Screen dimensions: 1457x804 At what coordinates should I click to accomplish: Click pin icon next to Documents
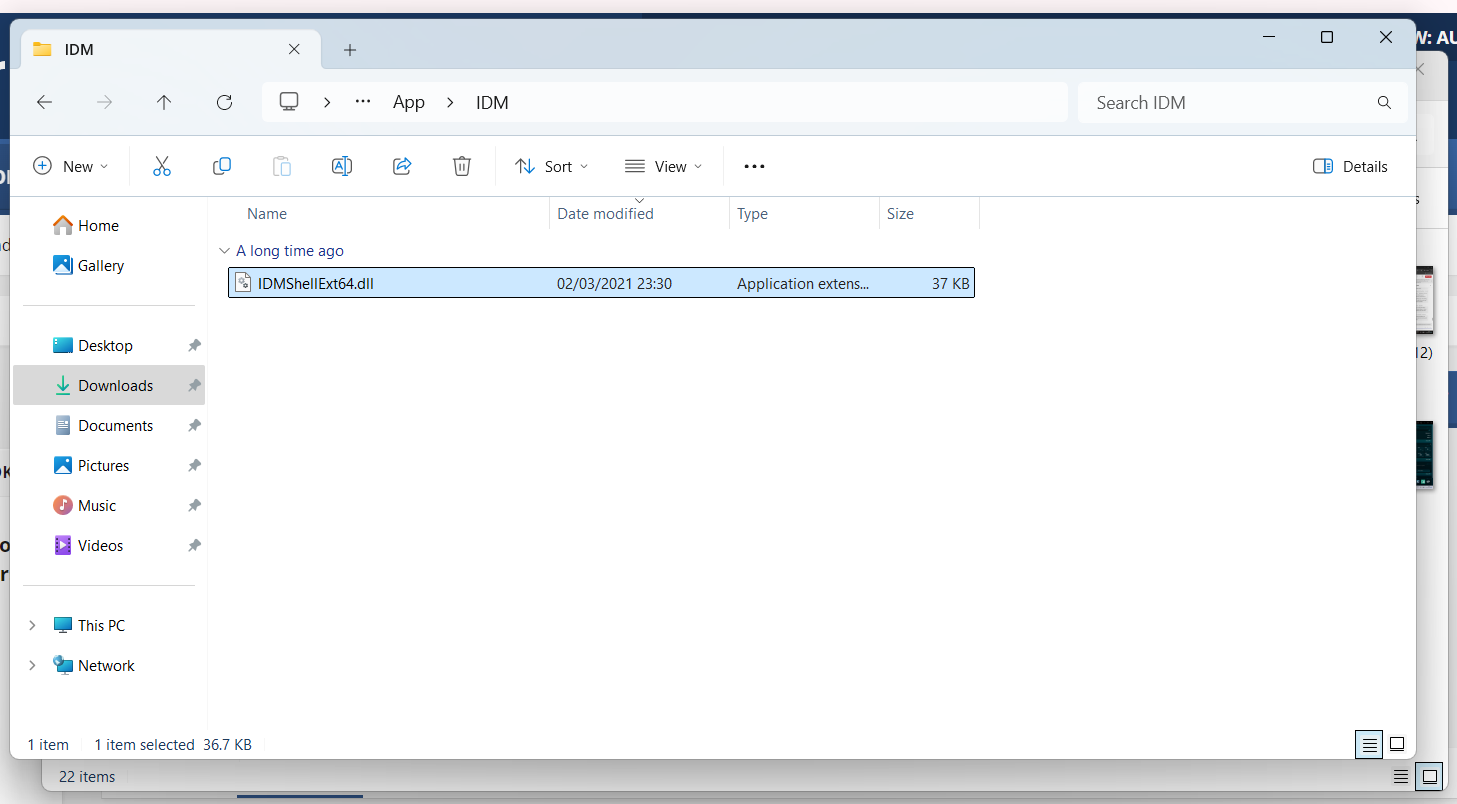(x=194, y=426)
